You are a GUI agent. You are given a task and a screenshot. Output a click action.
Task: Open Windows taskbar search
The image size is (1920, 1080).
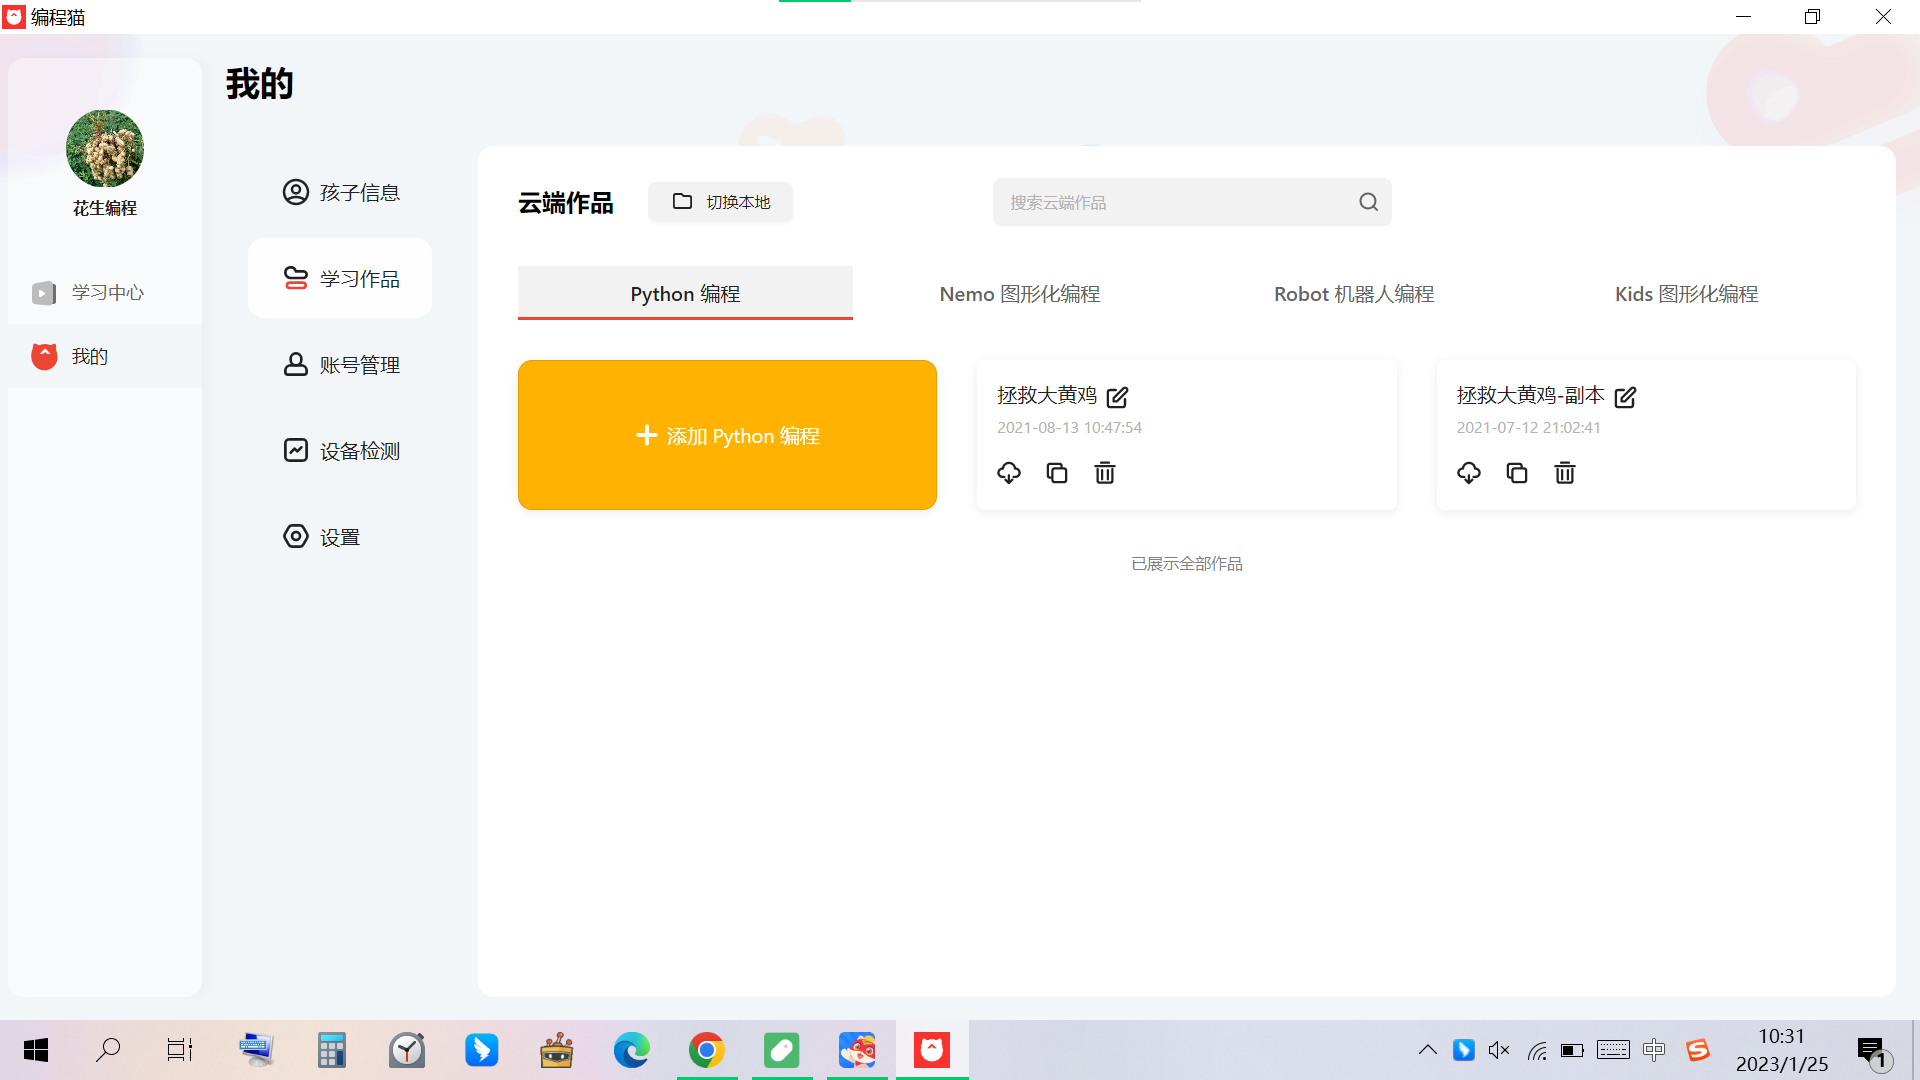(x=108, y=1050)
